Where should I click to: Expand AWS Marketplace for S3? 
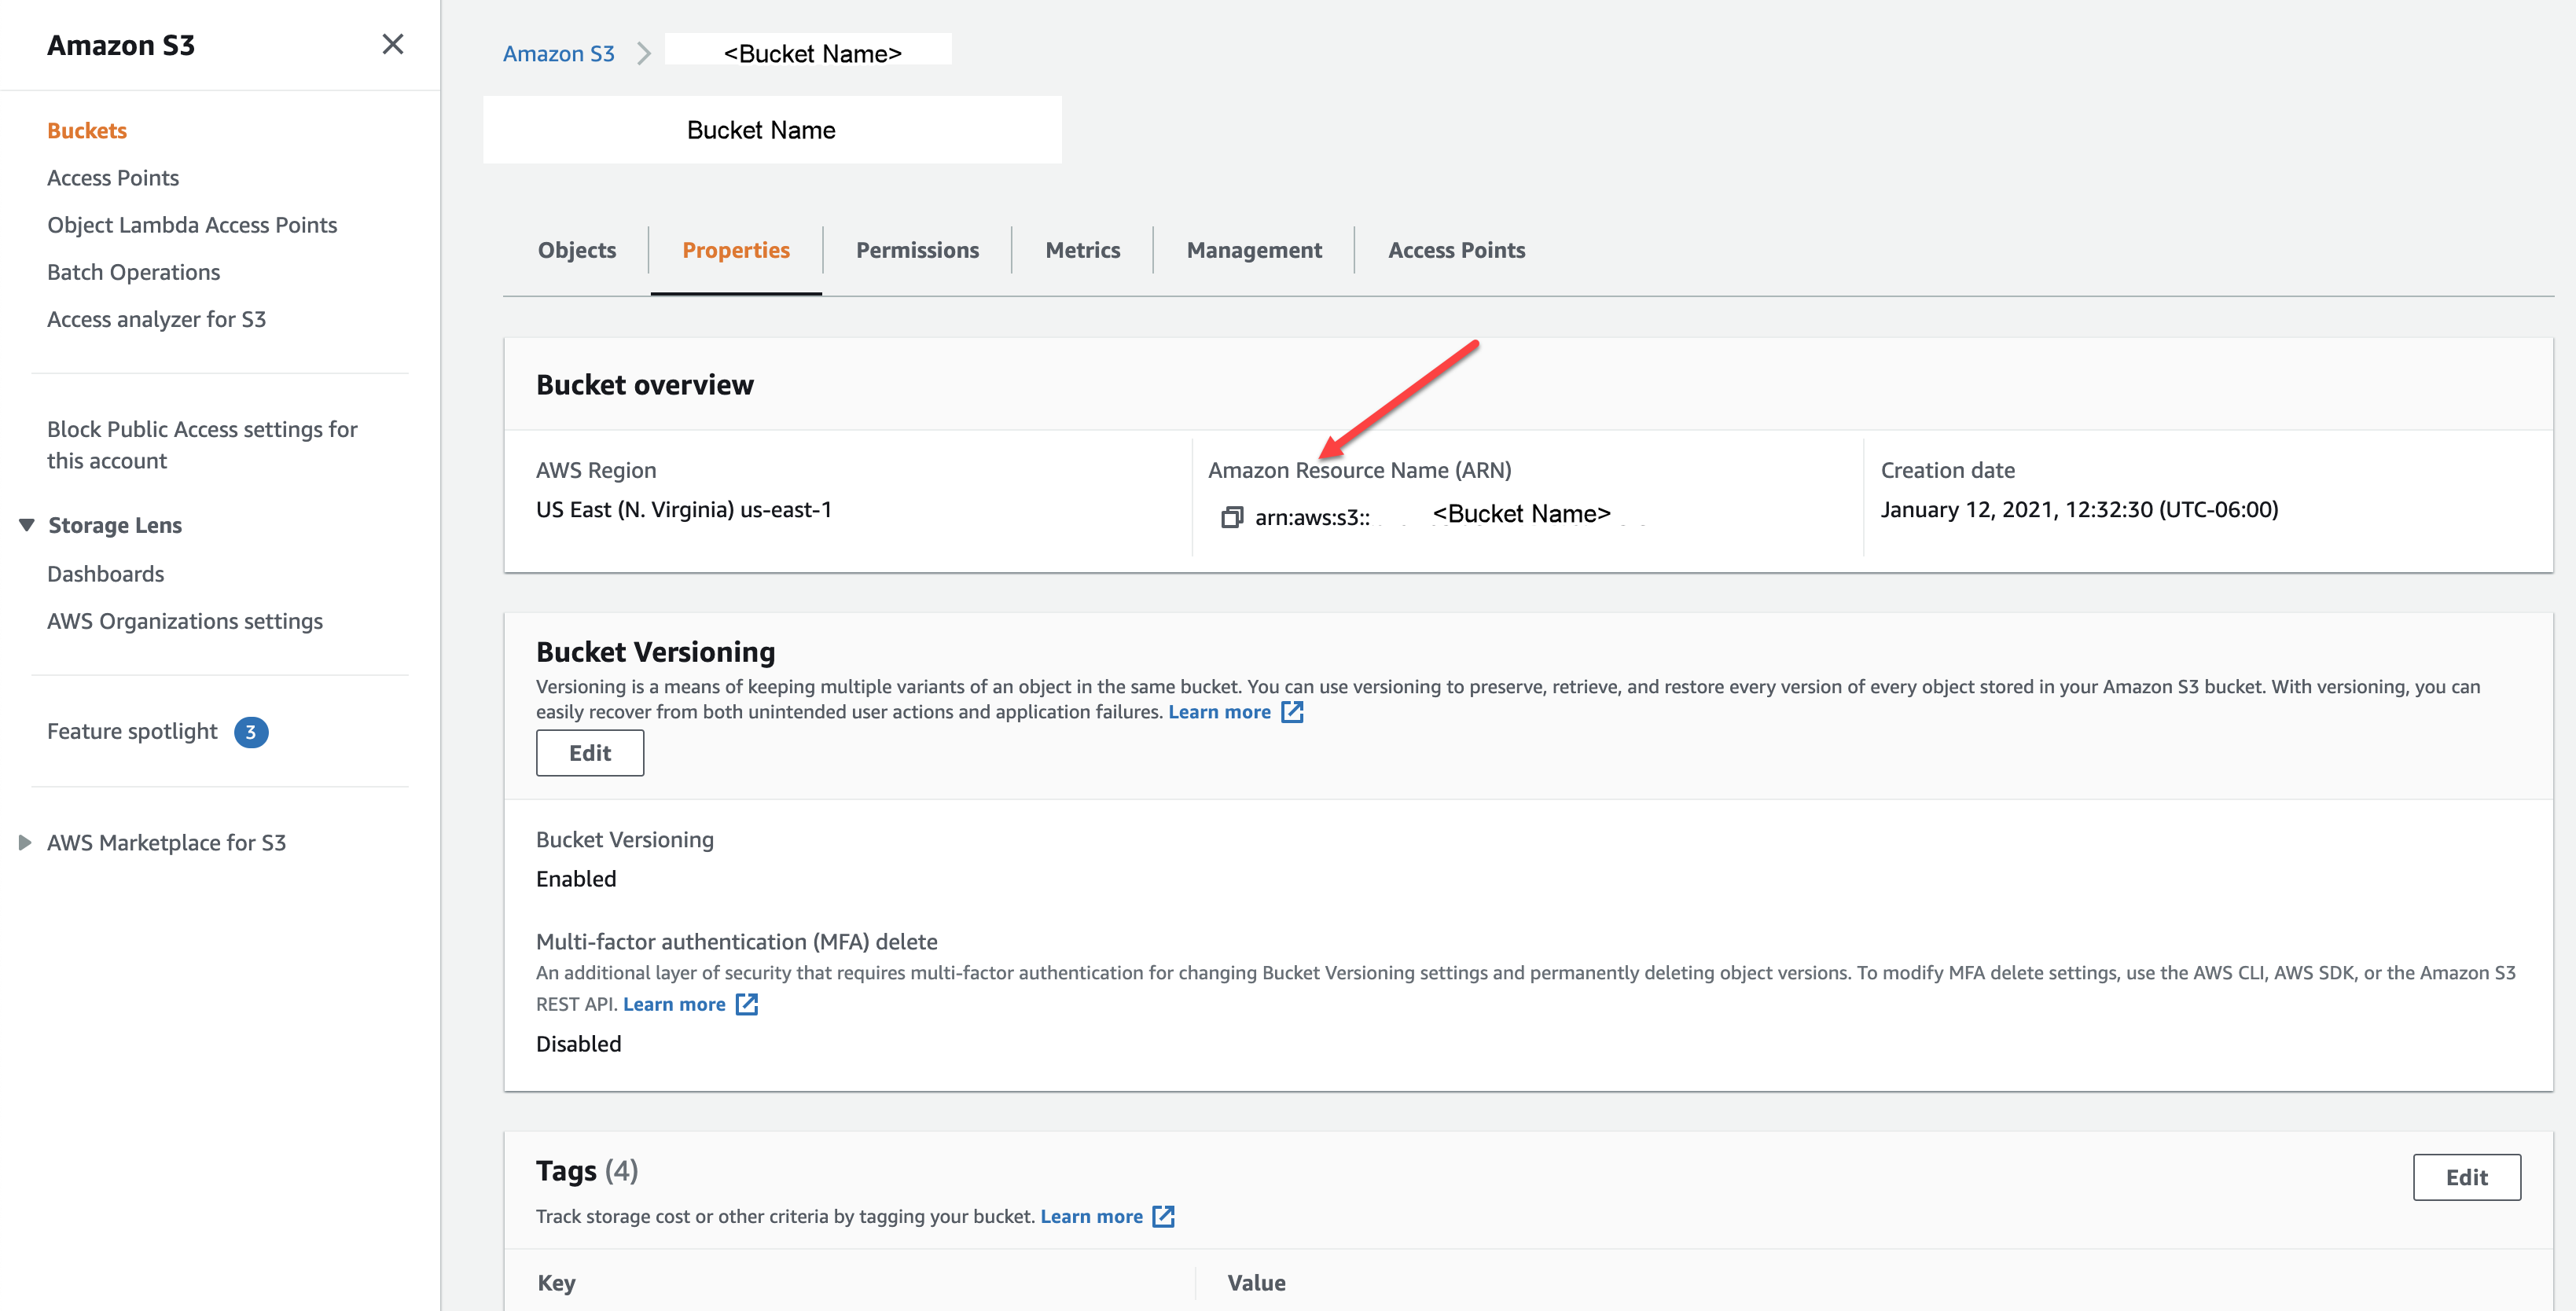click(x=25, y=843)
